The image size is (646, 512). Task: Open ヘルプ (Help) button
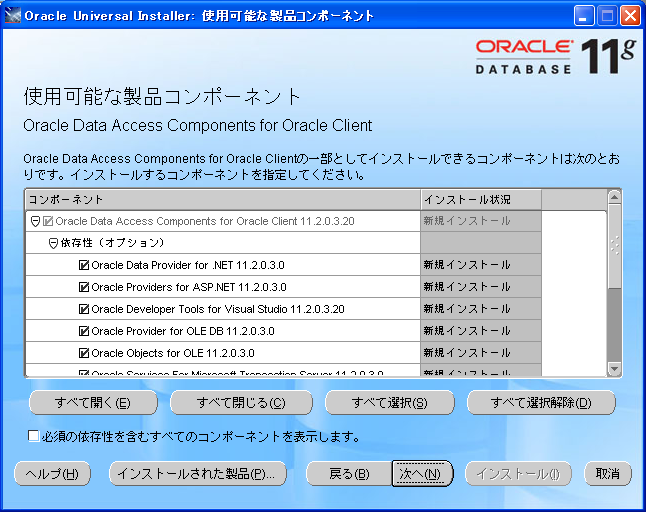53,473
